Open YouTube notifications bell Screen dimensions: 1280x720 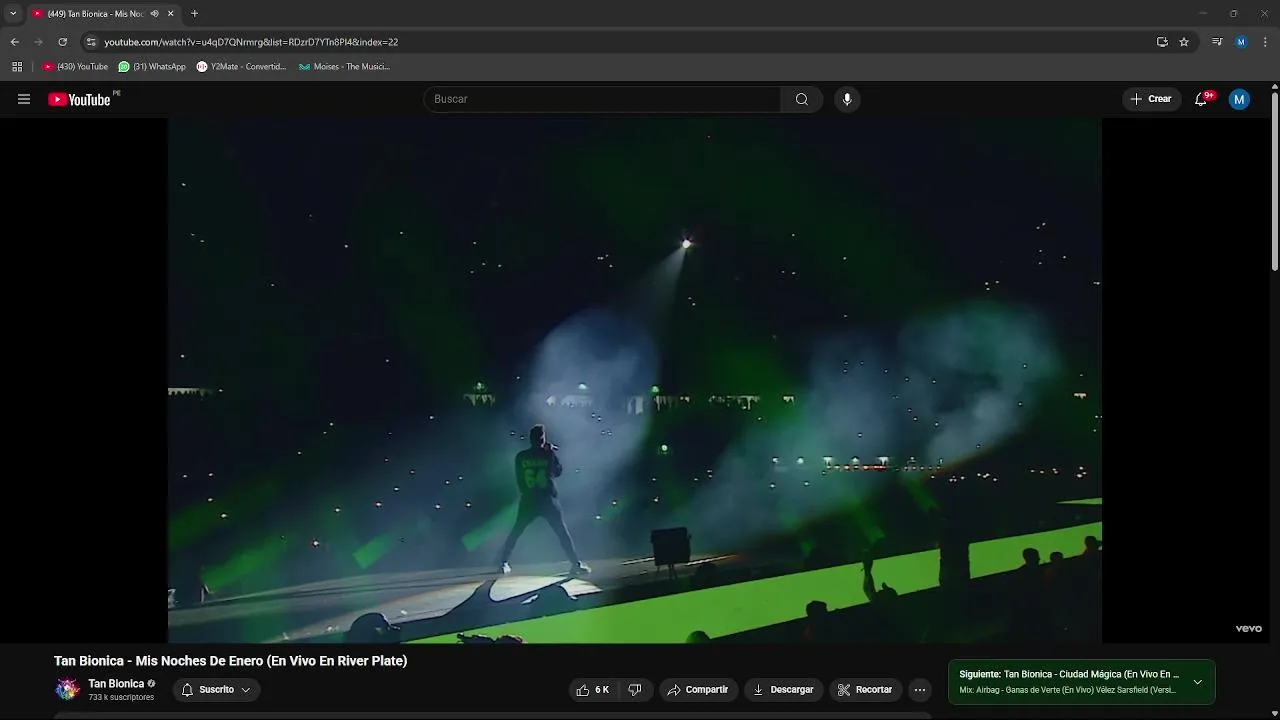[x=1203, y=99]
